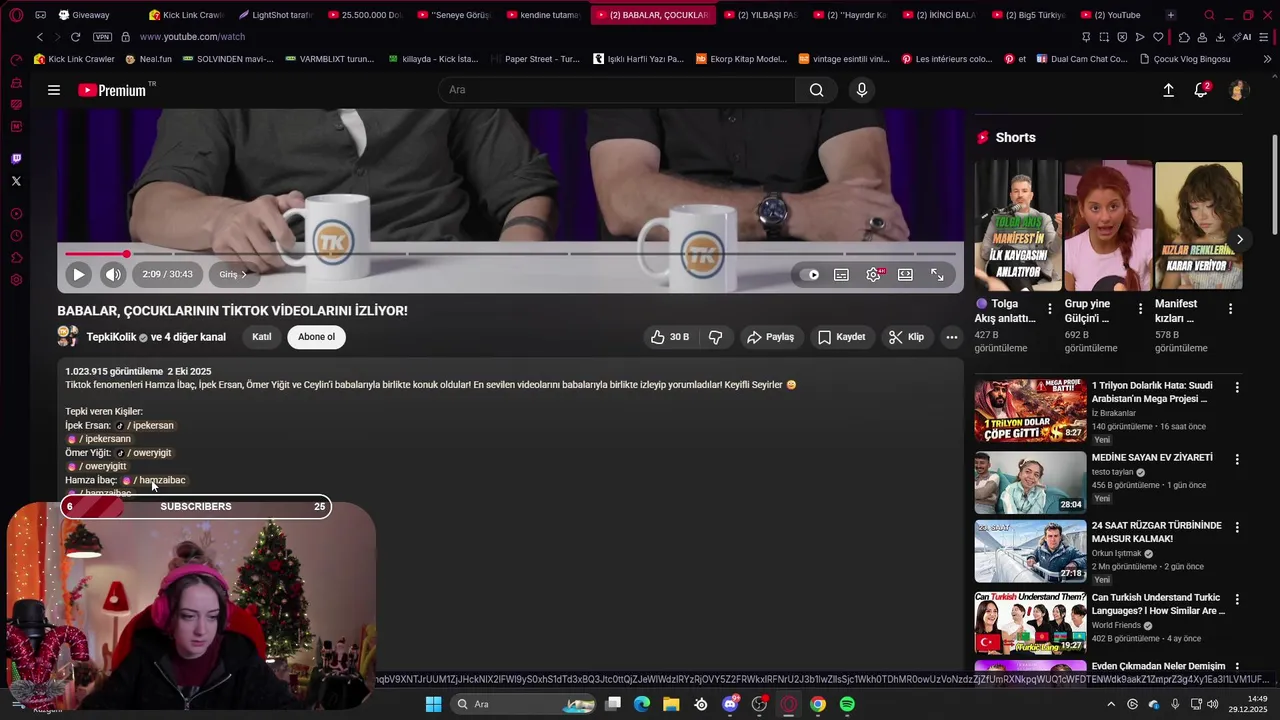
Task: Dislike the video
Action: 716,337
